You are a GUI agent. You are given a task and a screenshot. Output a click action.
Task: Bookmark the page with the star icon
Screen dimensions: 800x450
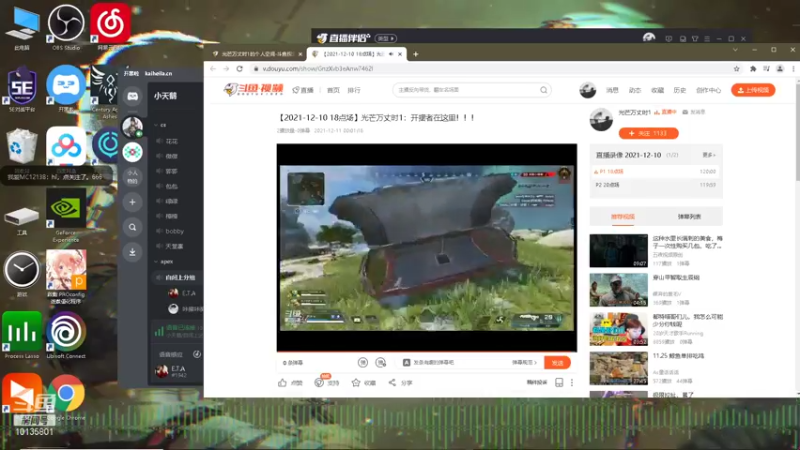736,68
